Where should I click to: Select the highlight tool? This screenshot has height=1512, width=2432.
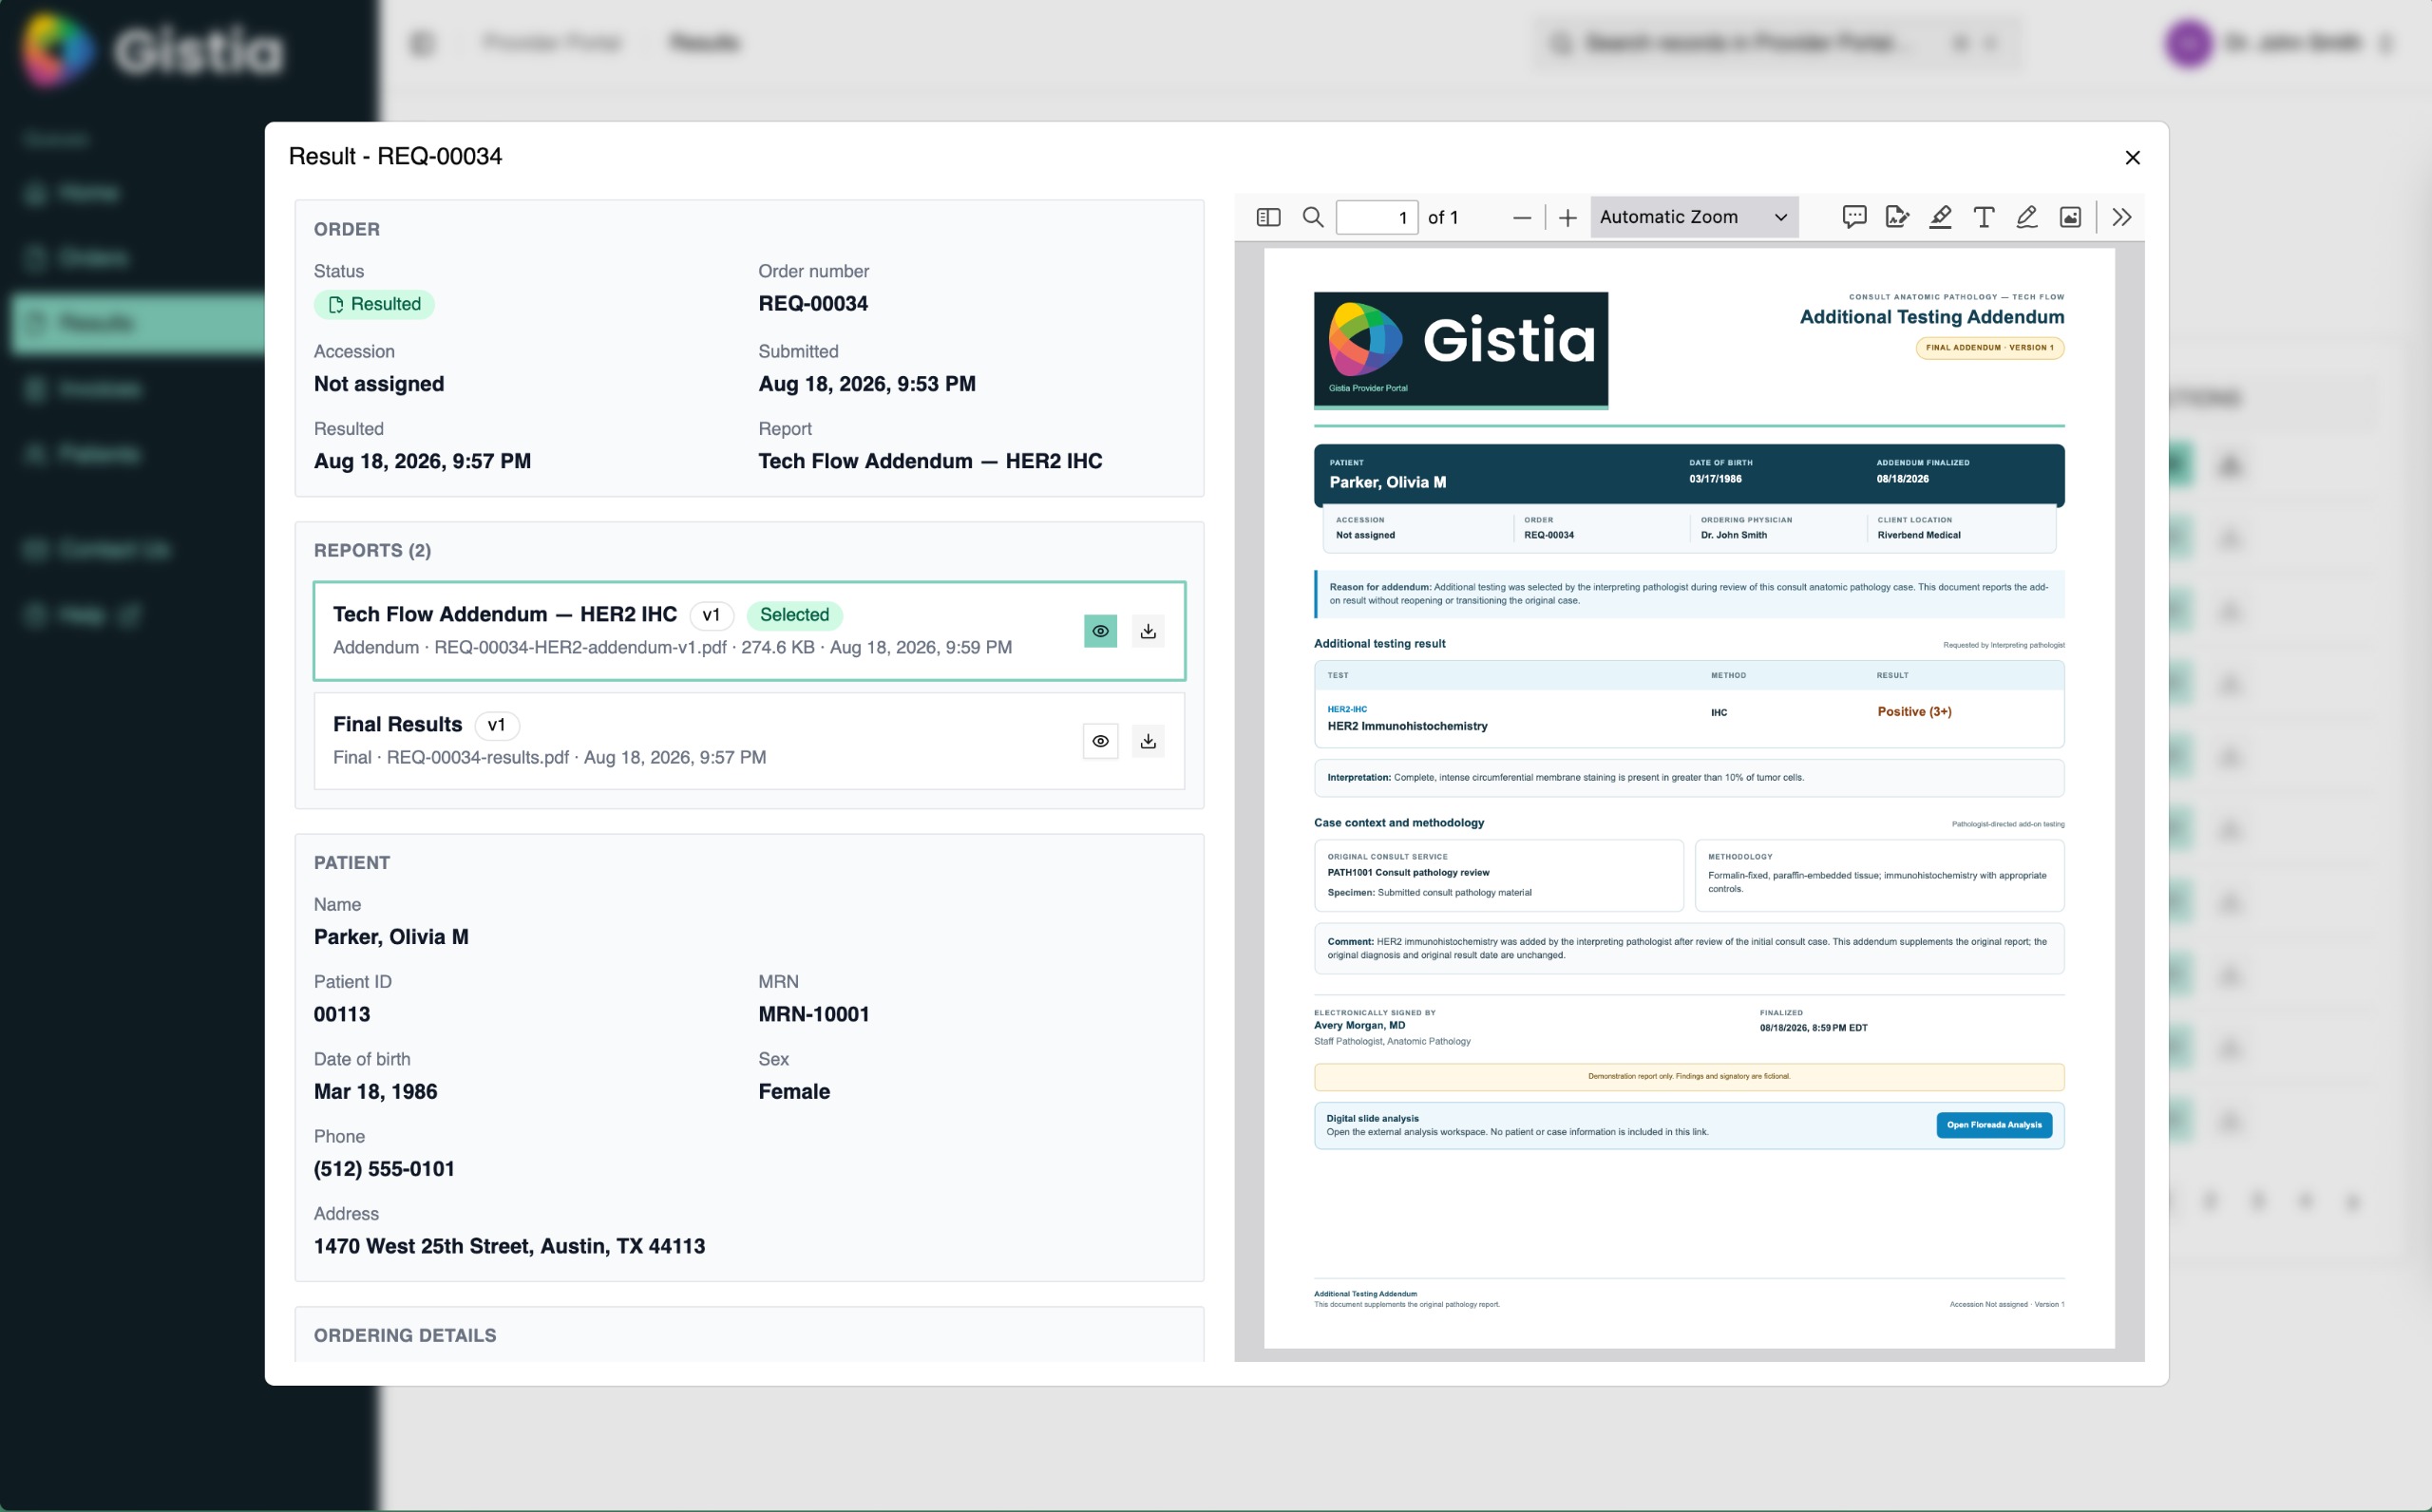point(1940,217)
